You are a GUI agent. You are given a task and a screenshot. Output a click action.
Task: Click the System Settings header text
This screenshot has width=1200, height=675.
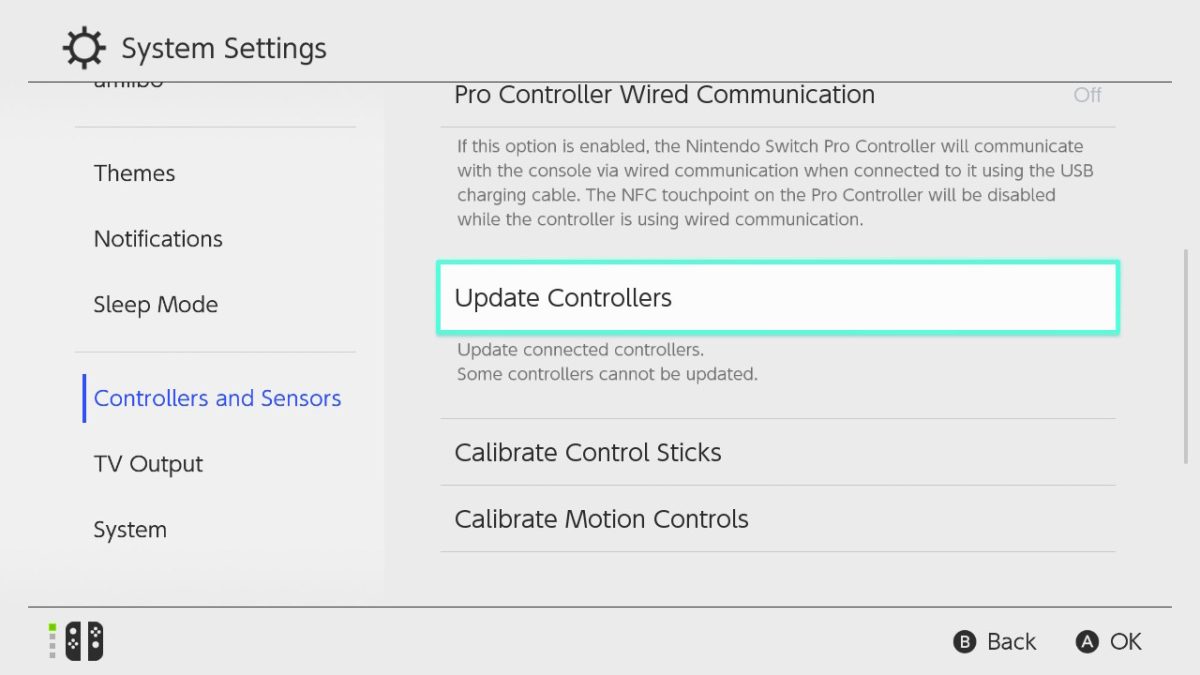pyautogui.click(x=224, y=47)
